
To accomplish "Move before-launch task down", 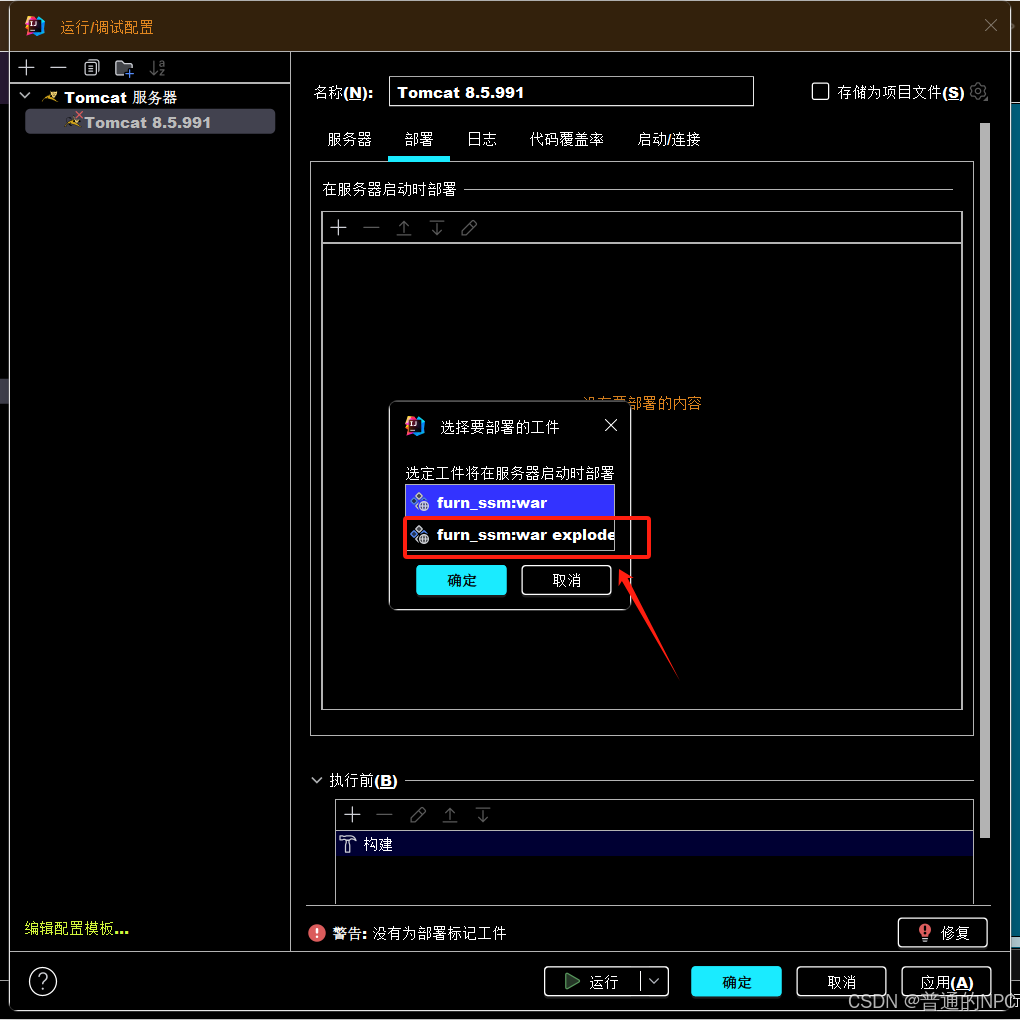I will (x=483, y=814).
